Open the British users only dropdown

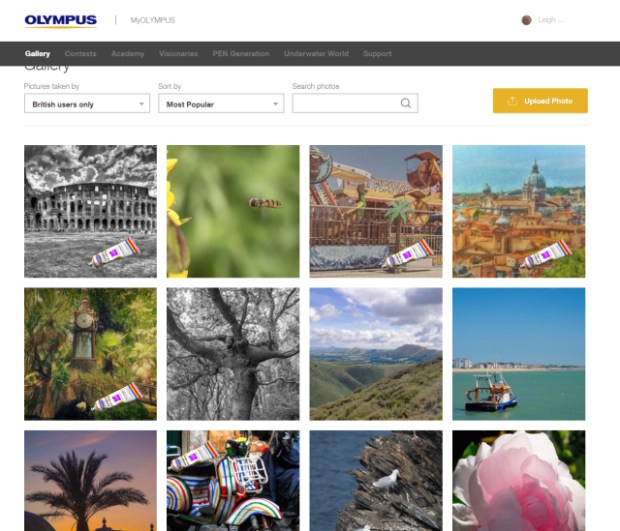pyautogui.click(x=87, y=103)
